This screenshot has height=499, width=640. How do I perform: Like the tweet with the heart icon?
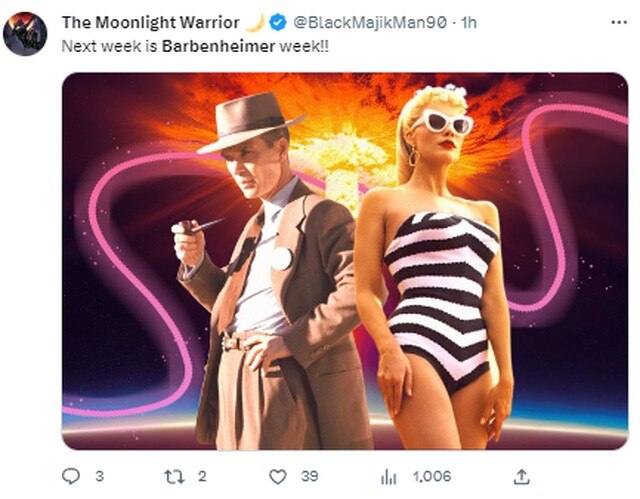click(x=278, y=477)
